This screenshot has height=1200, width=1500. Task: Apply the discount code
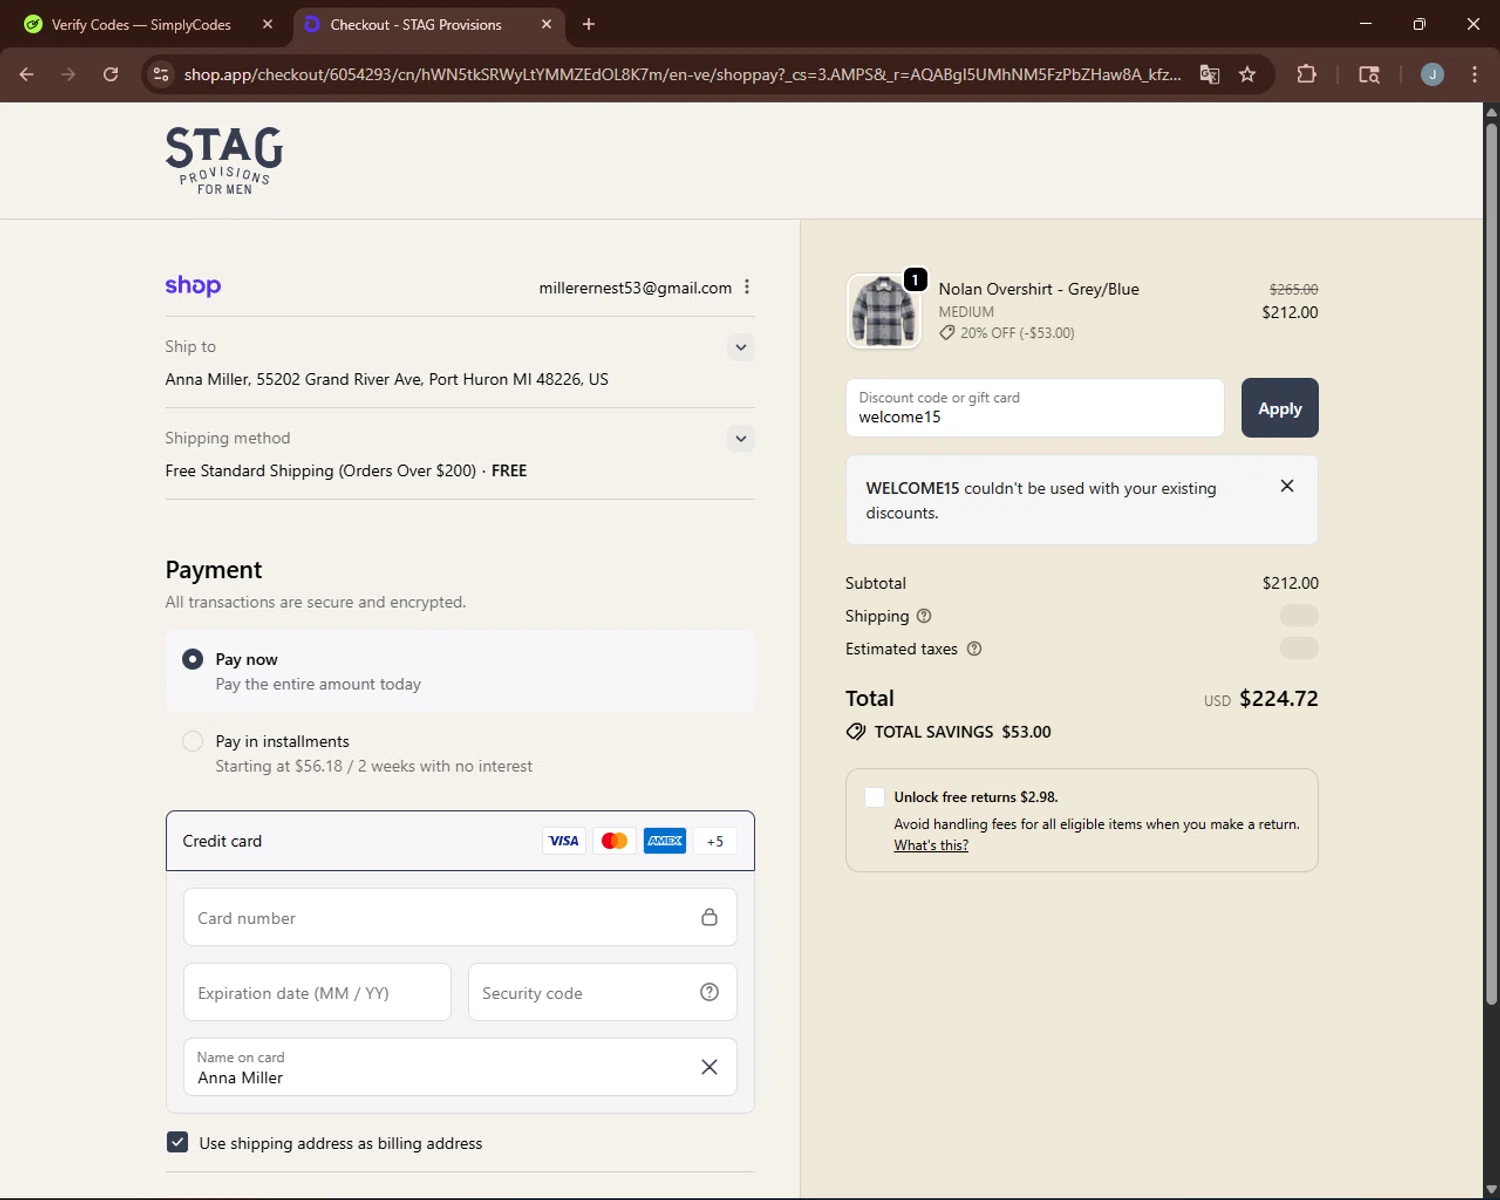coord(1280,408)
